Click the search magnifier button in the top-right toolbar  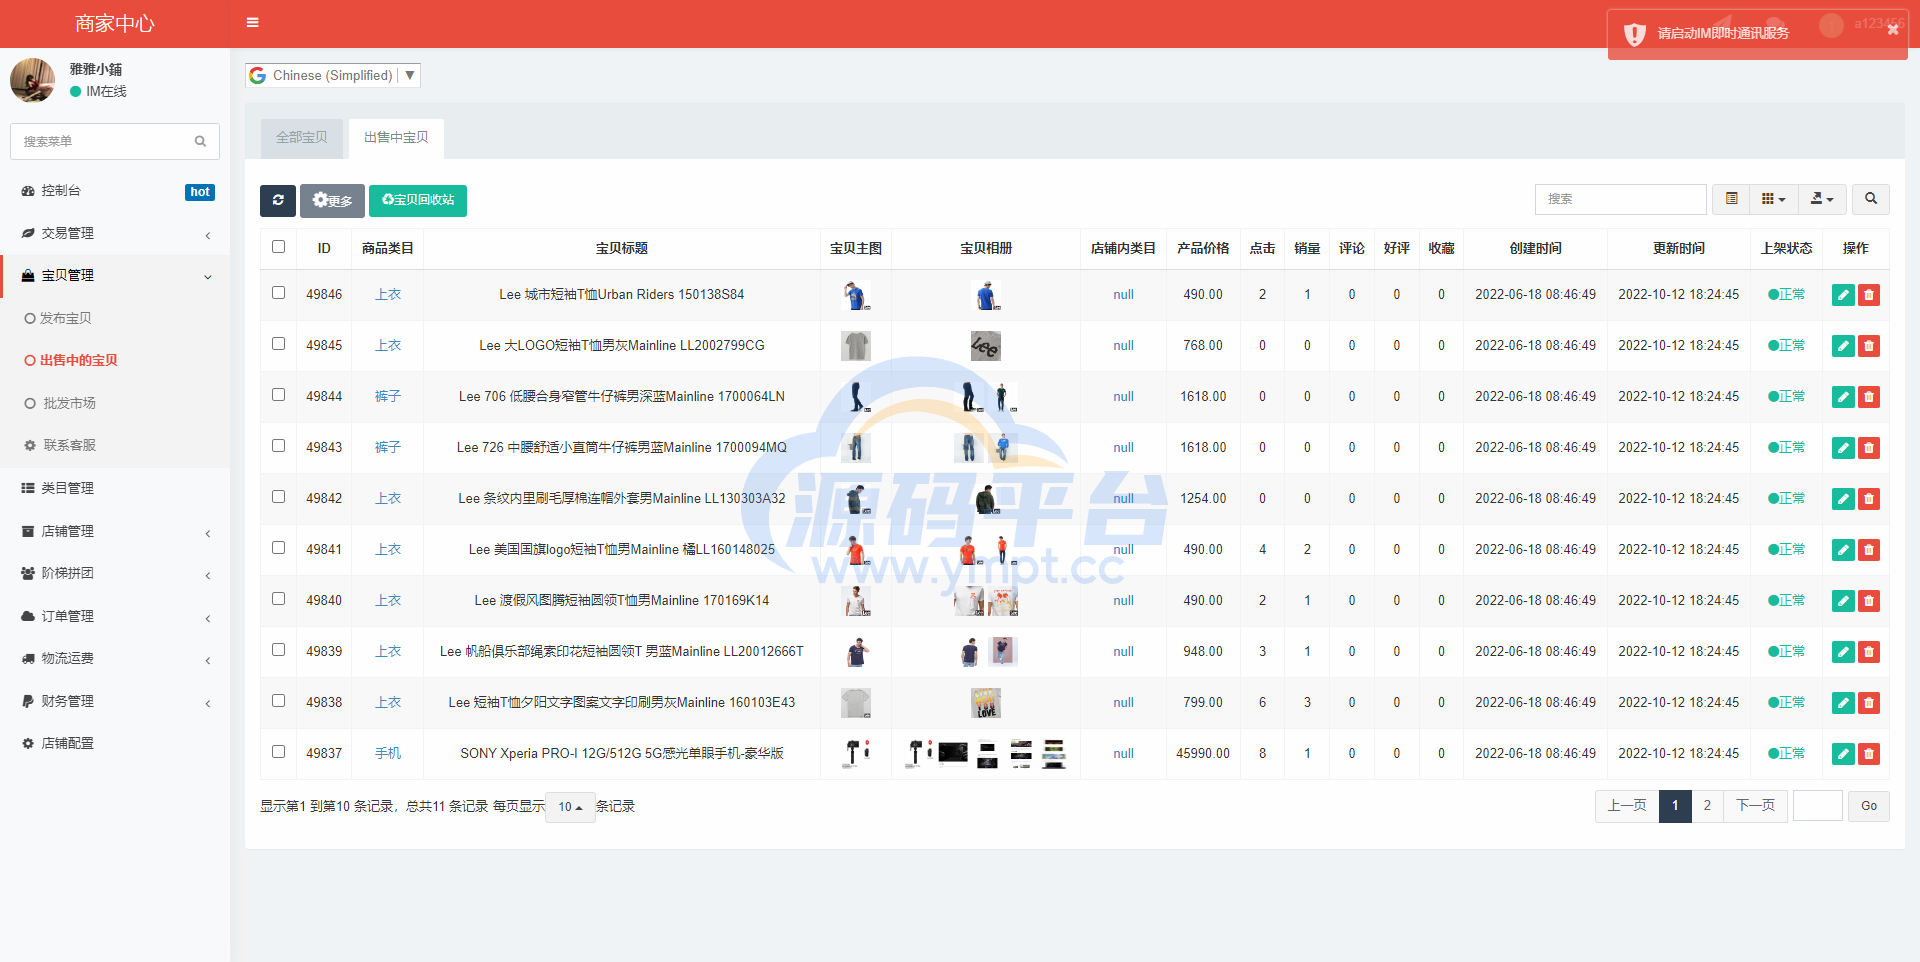pos(1871,199)
